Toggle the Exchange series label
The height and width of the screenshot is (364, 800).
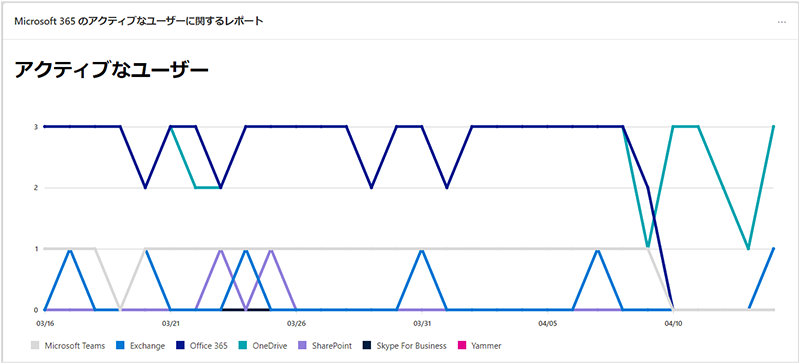[x=147, y=346]
